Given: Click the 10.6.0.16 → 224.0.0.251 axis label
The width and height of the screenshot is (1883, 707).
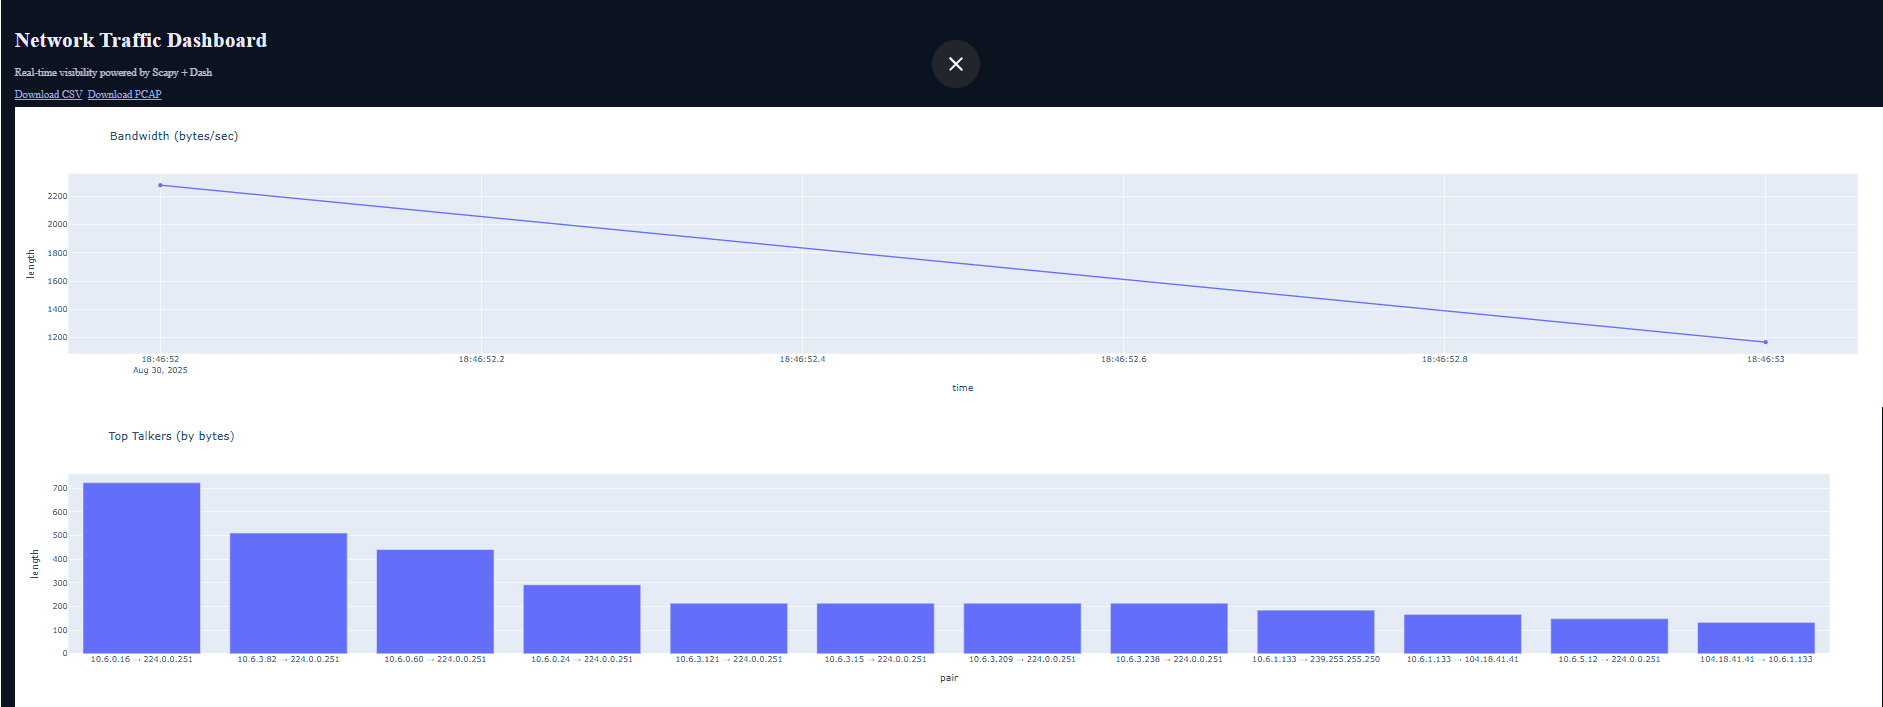Looking at the screenshot, I should (x=141, y=659).
